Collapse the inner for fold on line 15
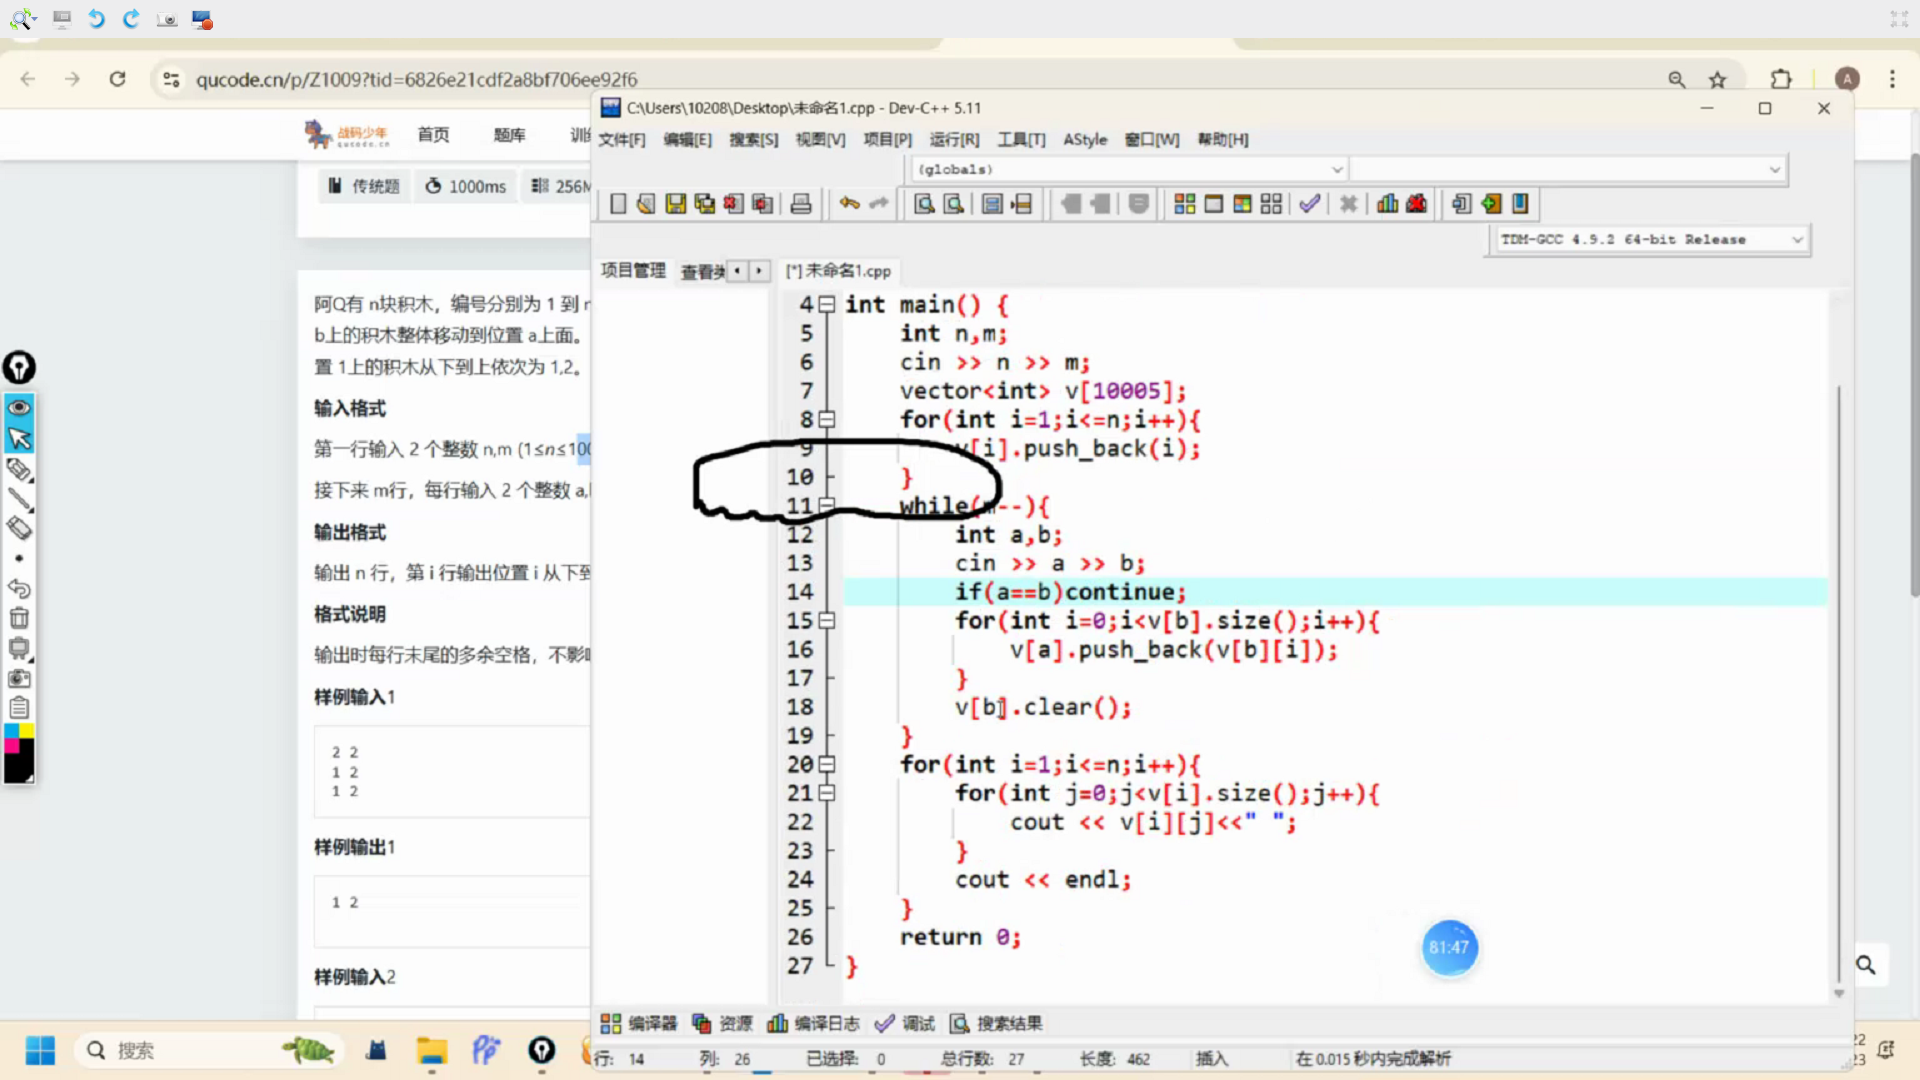 coord(827,621)
